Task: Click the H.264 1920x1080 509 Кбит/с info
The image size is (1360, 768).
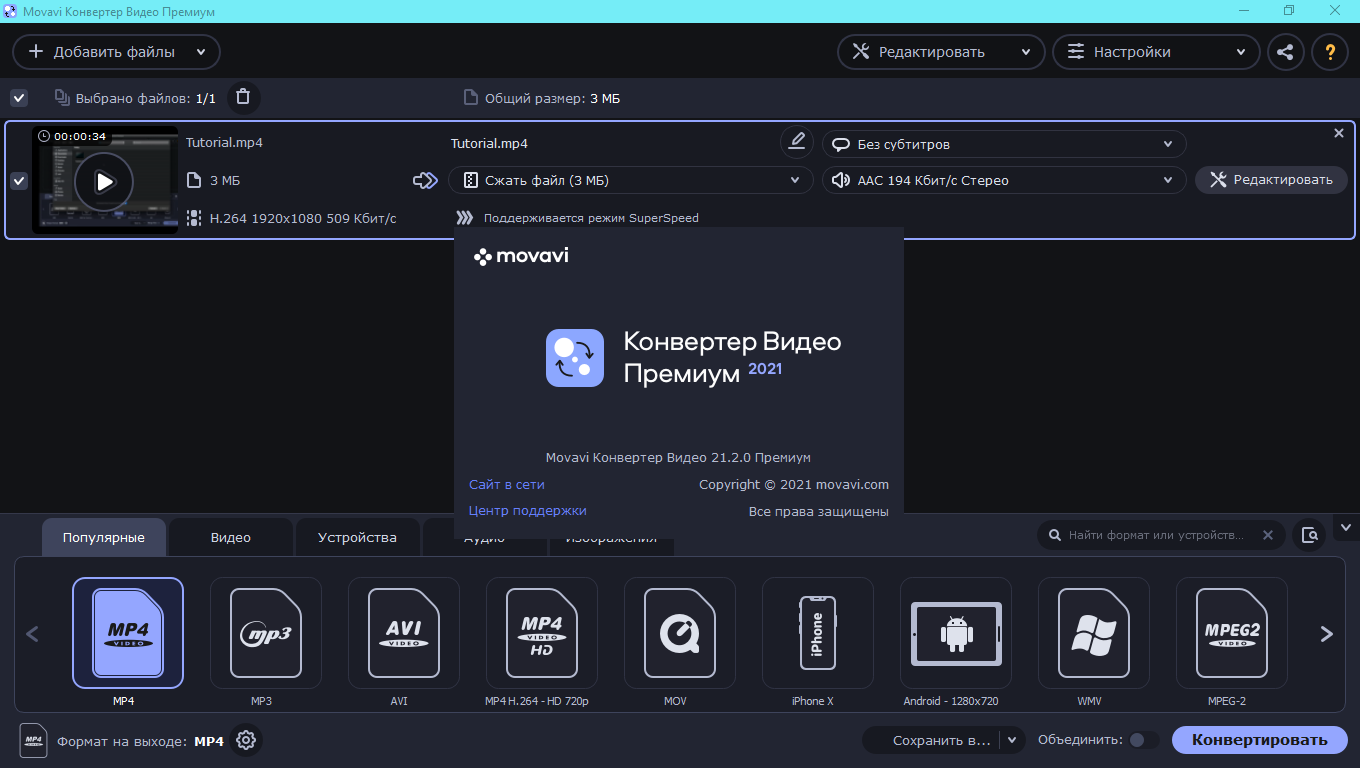Action: [303, 218]
